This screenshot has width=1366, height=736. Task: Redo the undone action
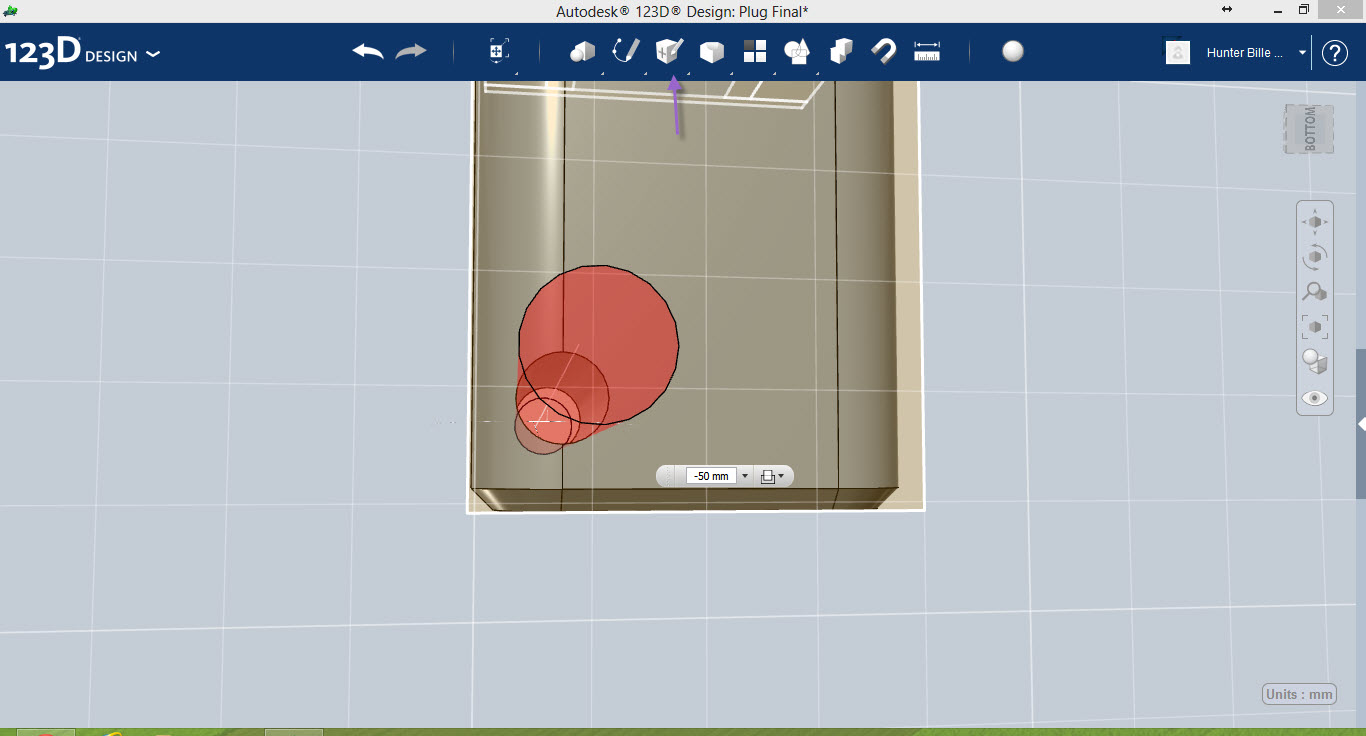[x=411, y=51]
